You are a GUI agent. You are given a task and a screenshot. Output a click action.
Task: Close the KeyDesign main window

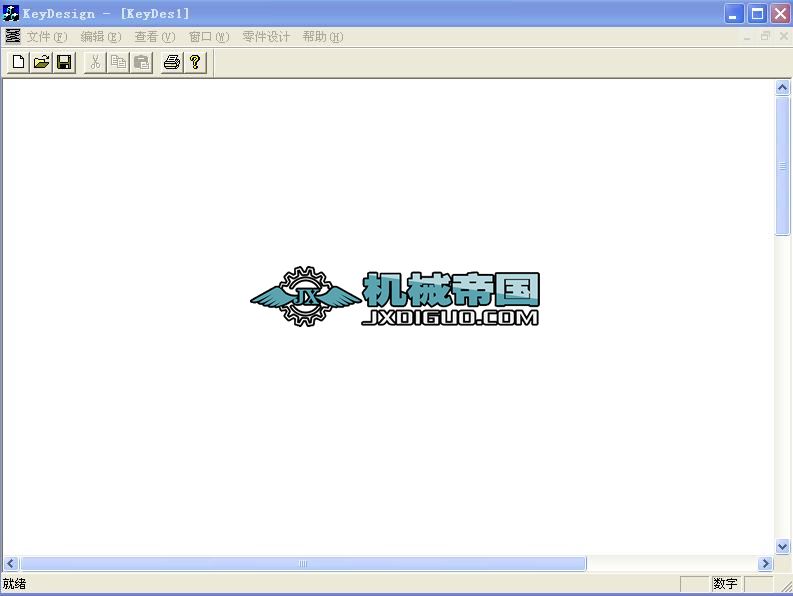(780, 14)
